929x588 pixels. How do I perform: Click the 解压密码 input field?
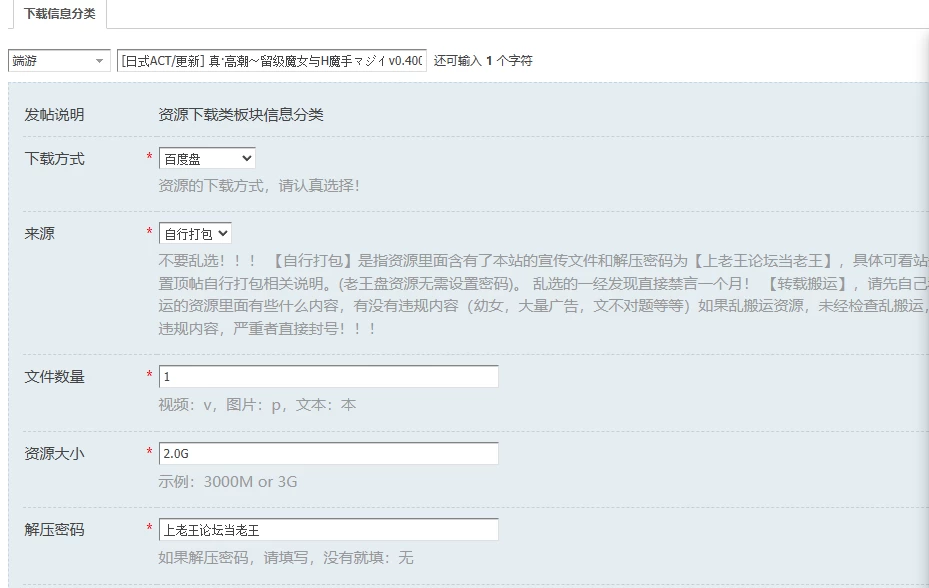[x=329, y=530]
